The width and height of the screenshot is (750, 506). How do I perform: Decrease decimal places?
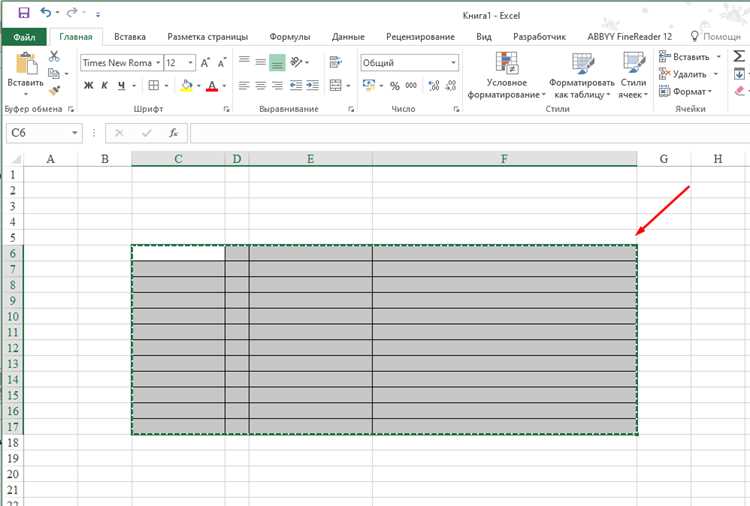pos(451,86)
